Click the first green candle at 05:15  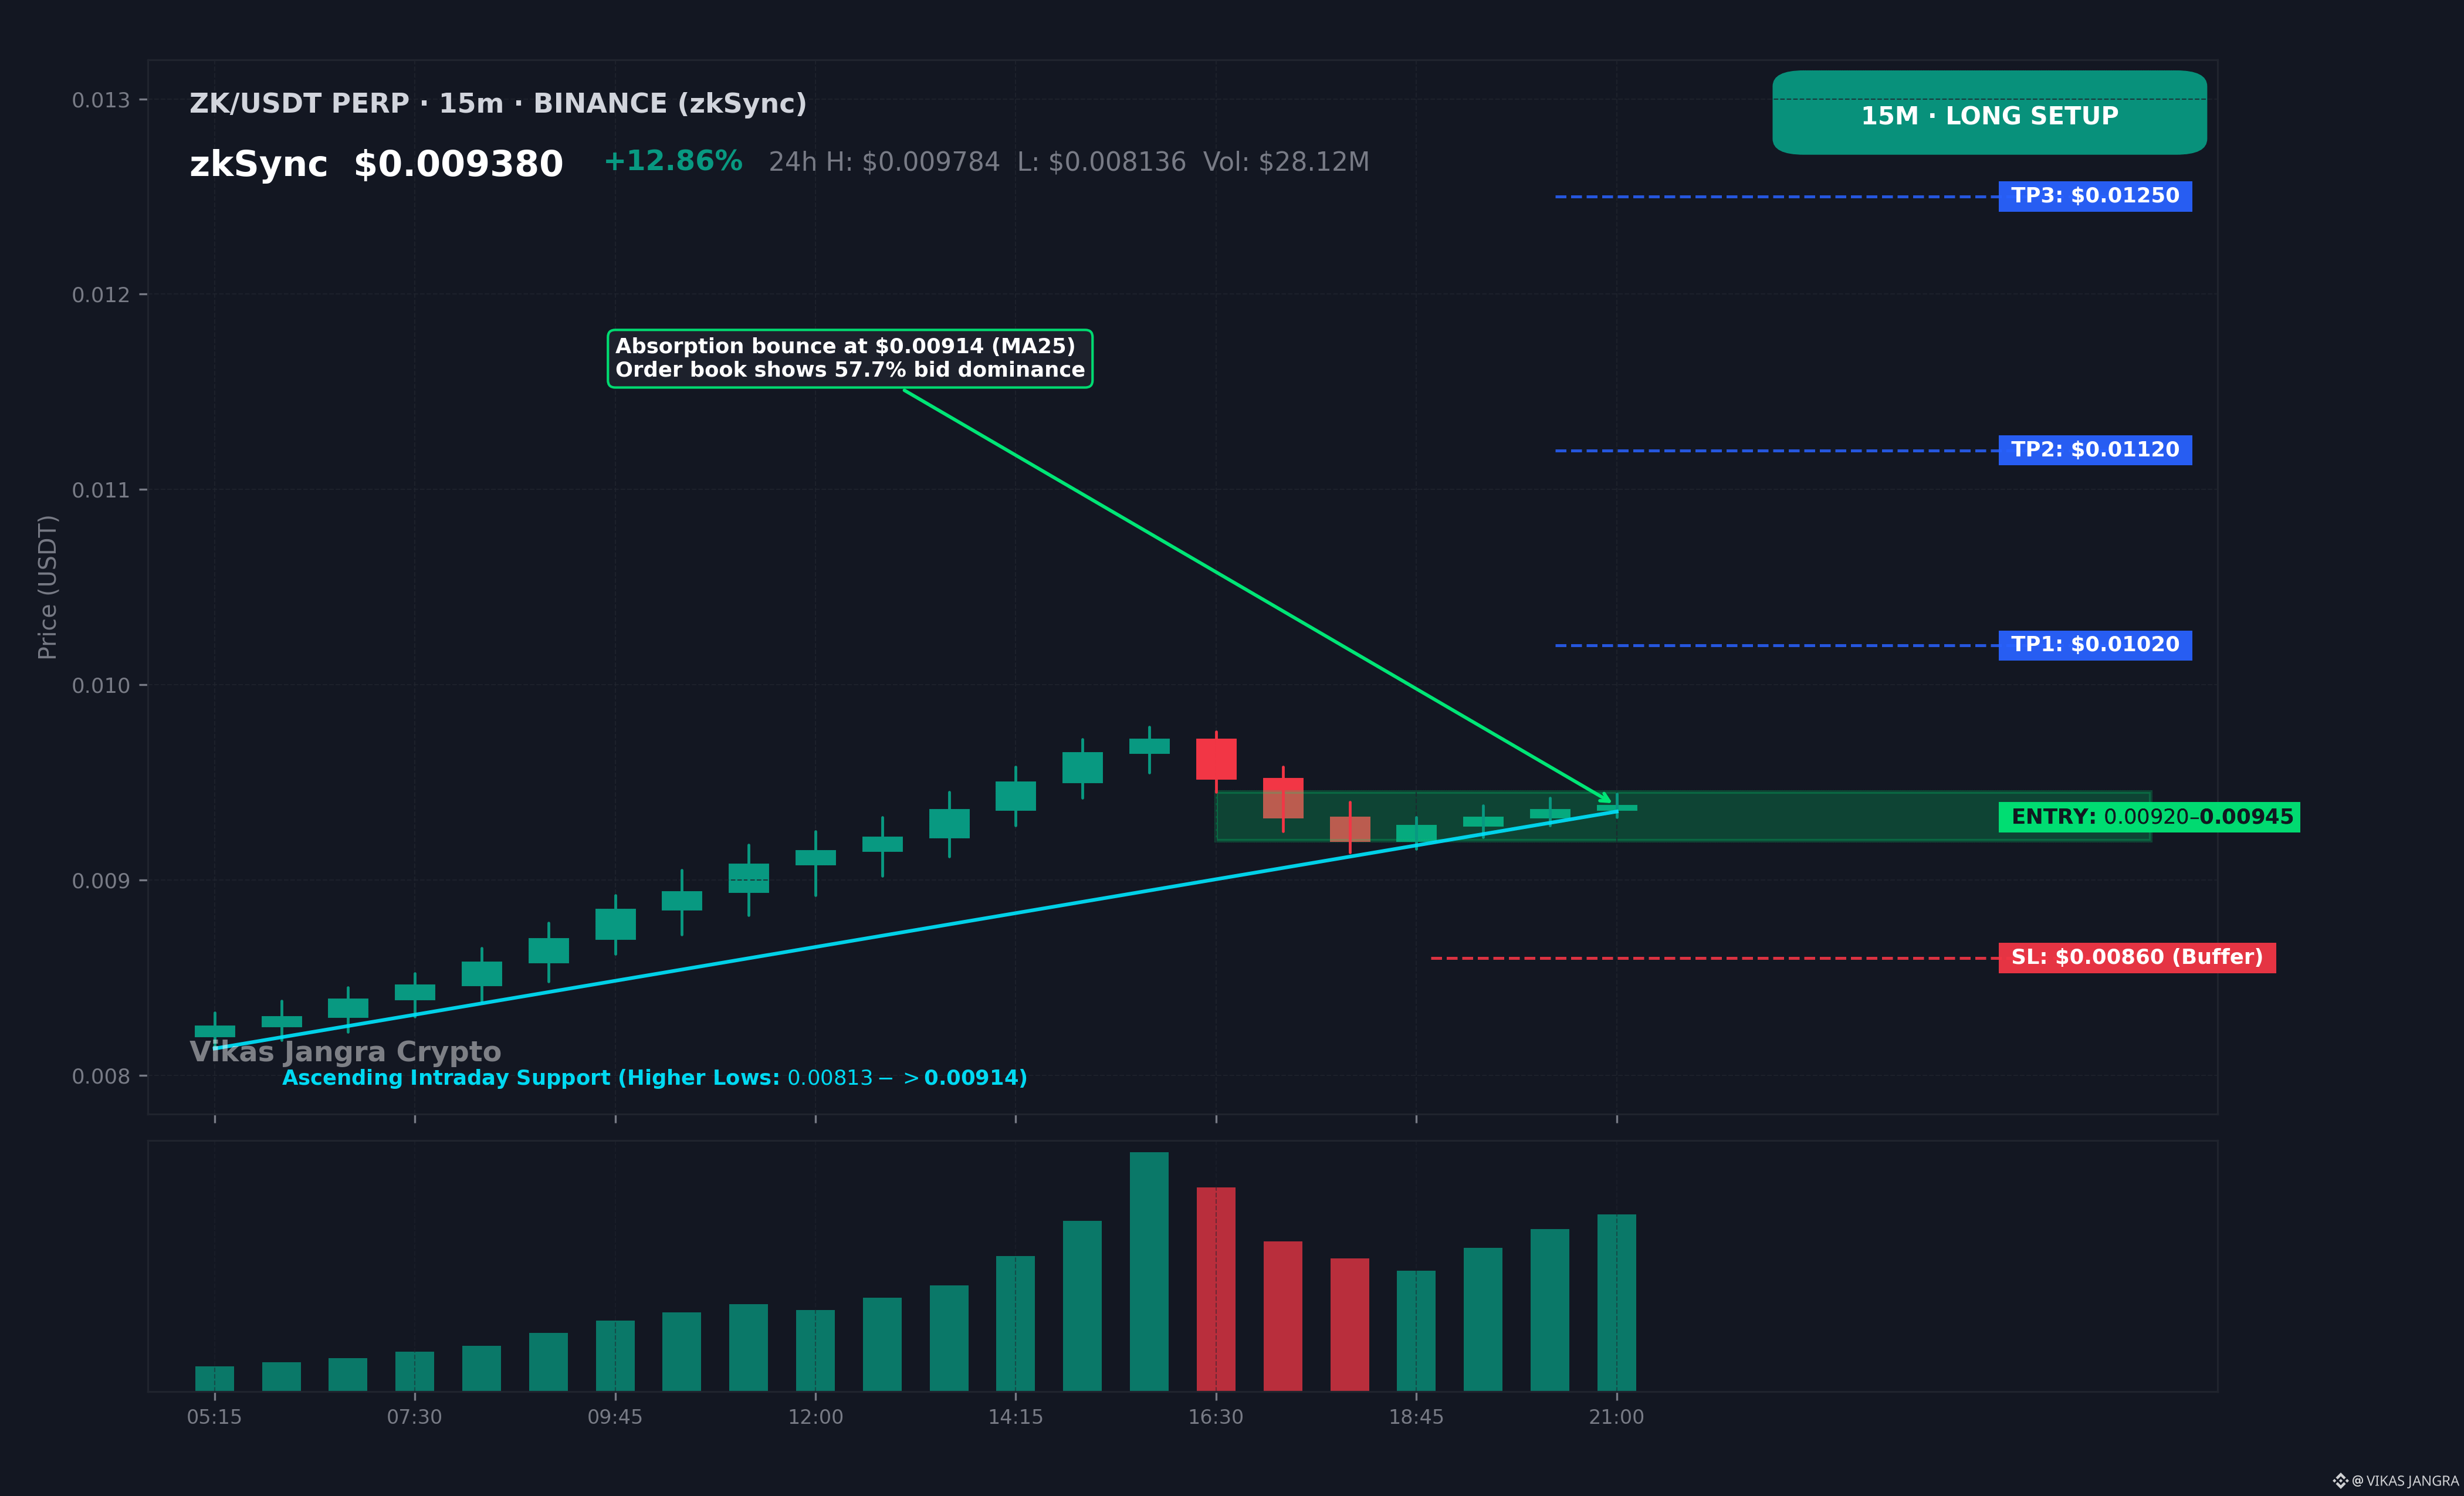point(215,1031)
